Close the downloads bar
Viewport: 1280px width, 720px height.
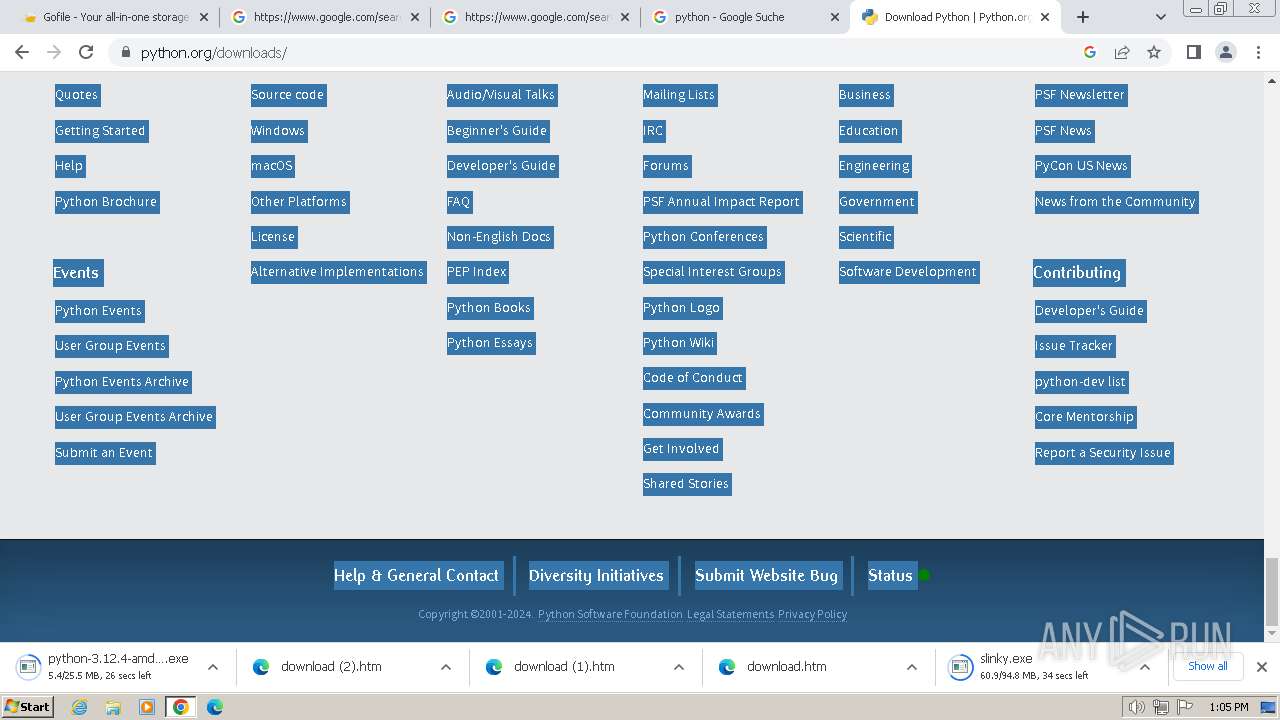pyautogui.click(x=1262, y=666)
